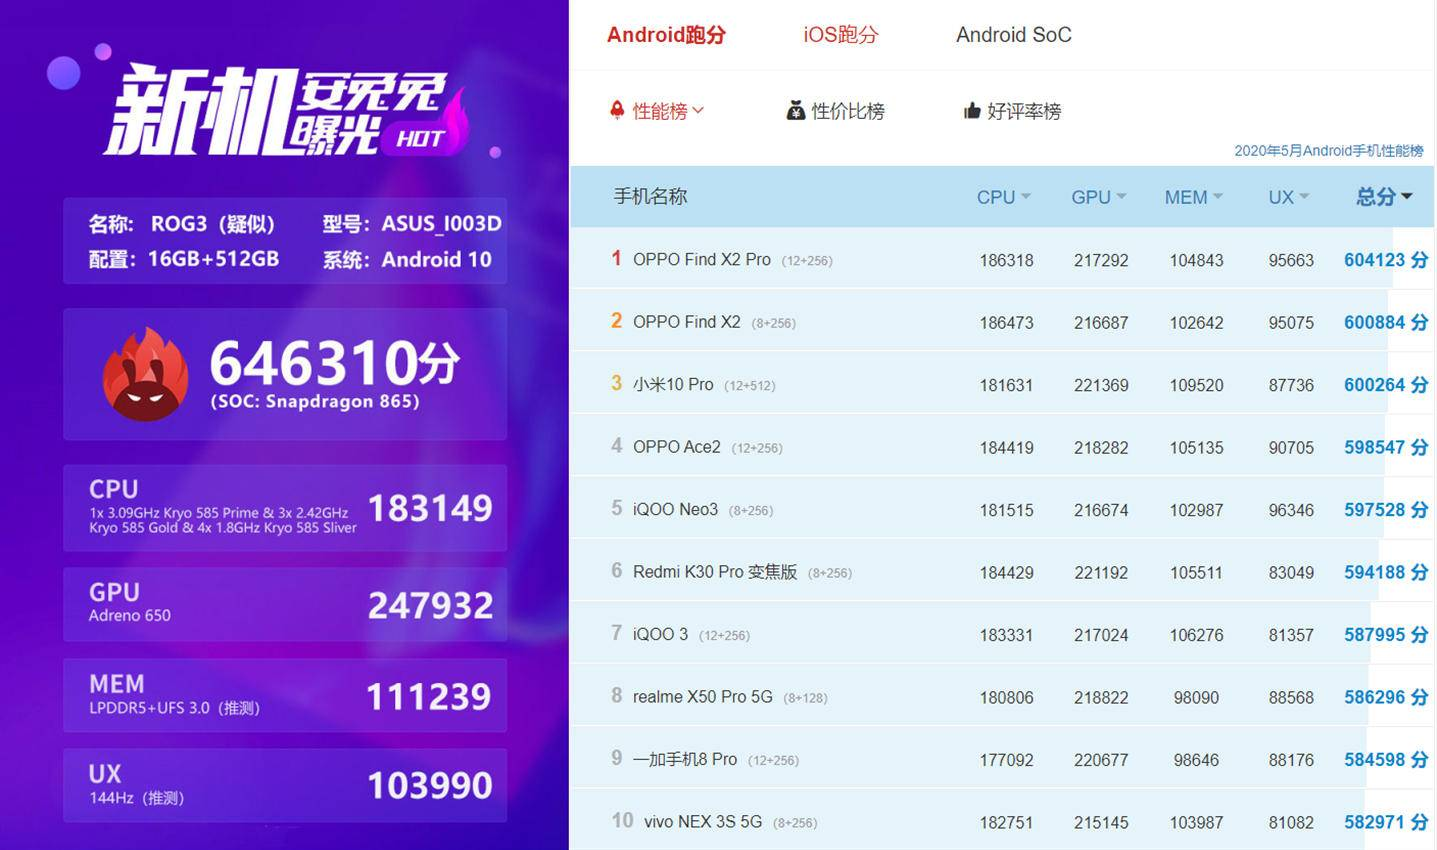Click vivo NEX 3S GPU score 215145
This screenshot has width=1437, height=850.
(1101, 822)
